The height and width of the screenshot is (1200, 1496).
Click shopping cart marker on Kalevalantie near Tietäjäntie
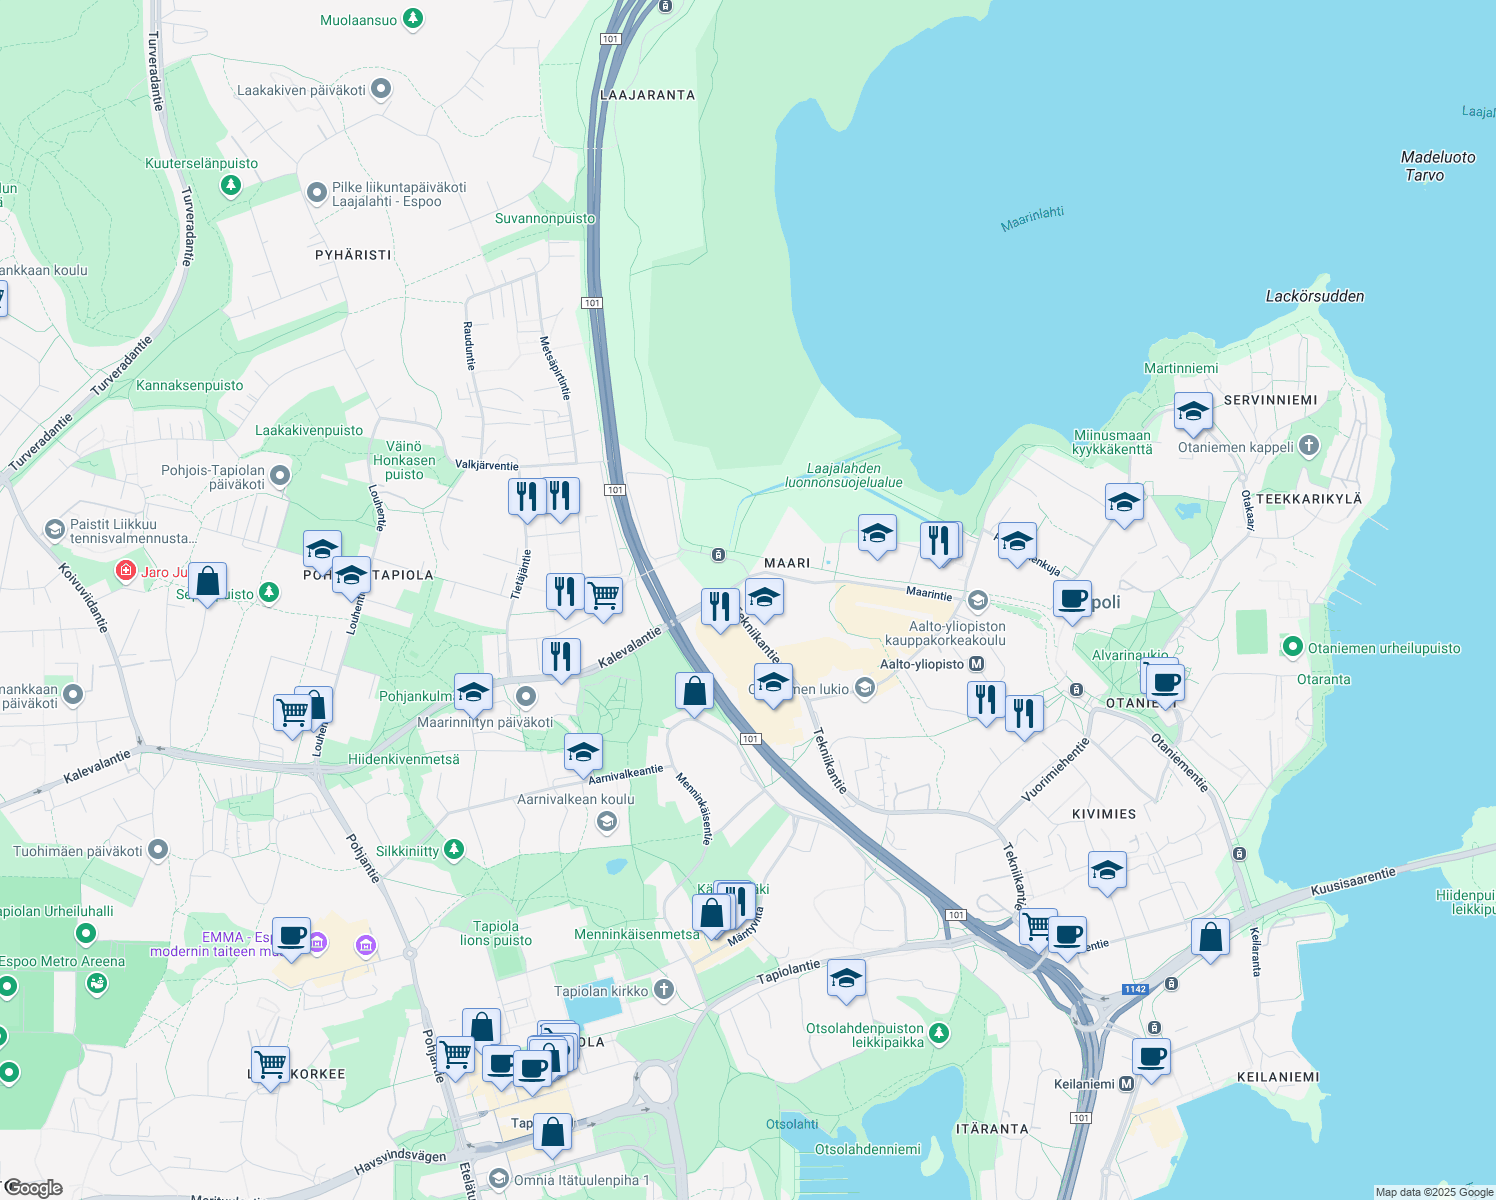pyautogui.click(x=603, y=598)
